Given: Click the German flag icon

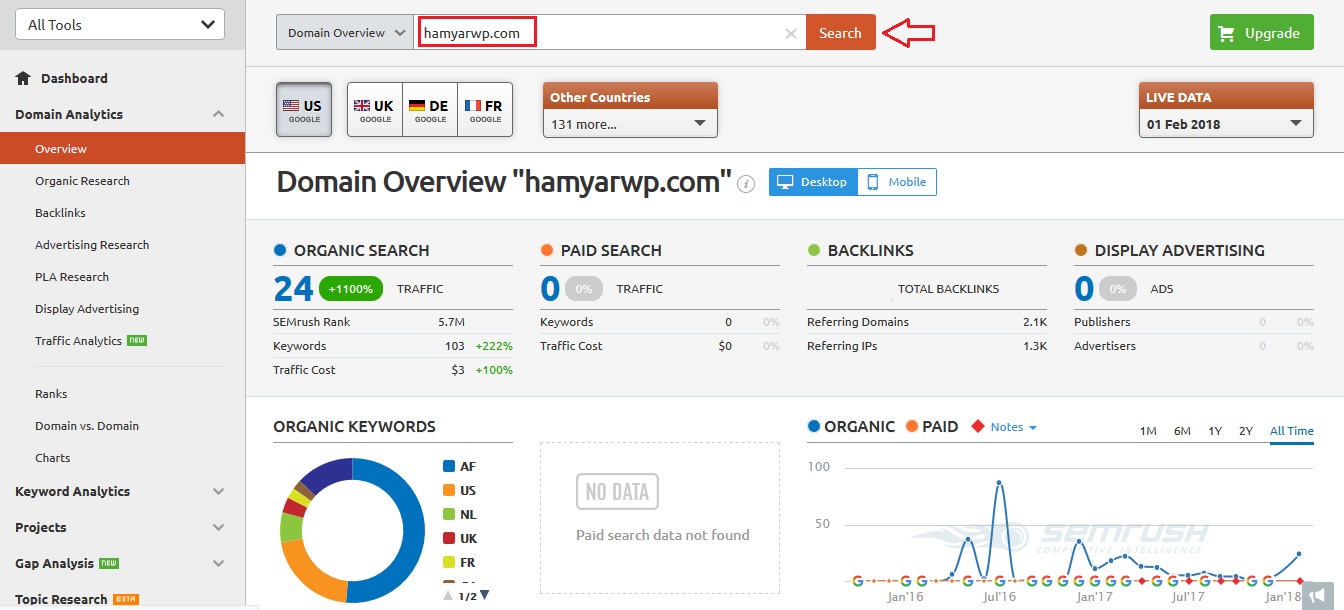Looking at the screenshot, I should (417, 105).
